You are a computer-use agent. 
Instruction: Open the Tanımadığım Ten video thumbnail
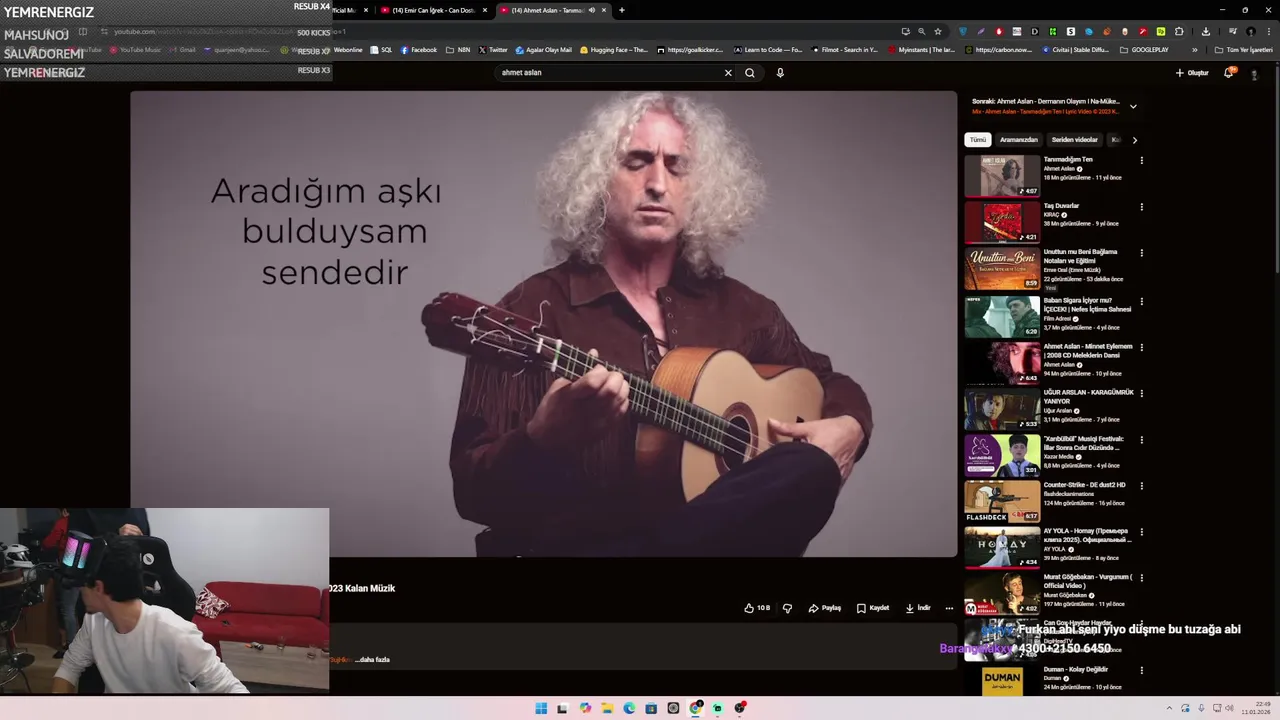1002,176
